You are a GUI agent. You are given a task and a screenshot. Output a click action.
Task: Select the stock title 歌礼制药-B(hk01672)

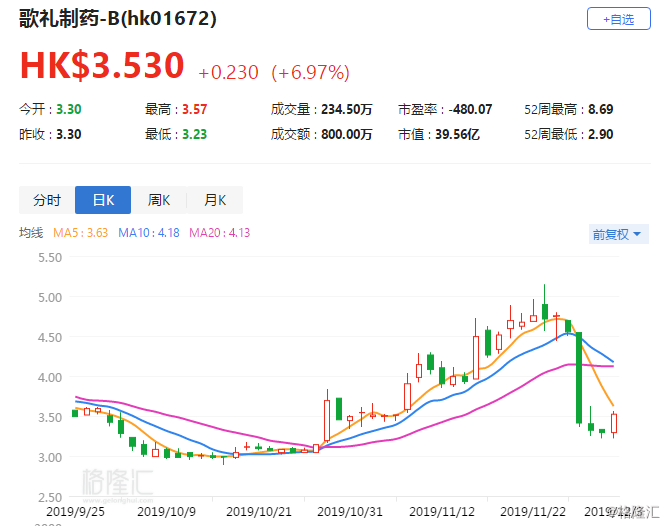[x=118, y=19]
